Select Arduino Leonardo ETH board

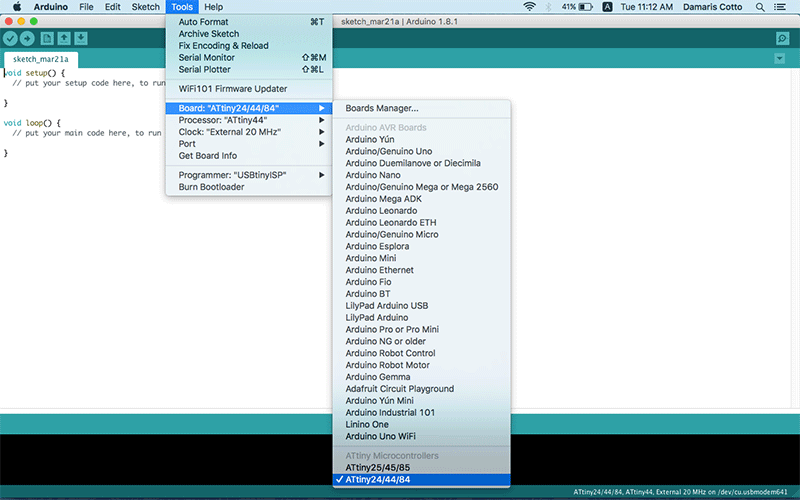(421, 222)
